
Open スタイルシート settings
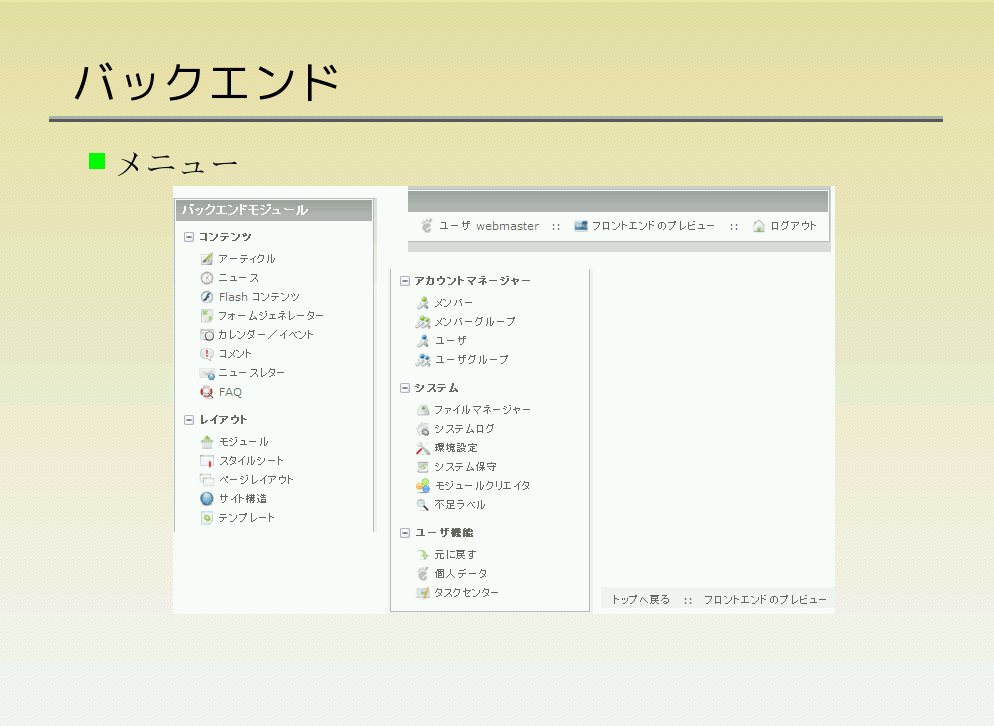251,461
